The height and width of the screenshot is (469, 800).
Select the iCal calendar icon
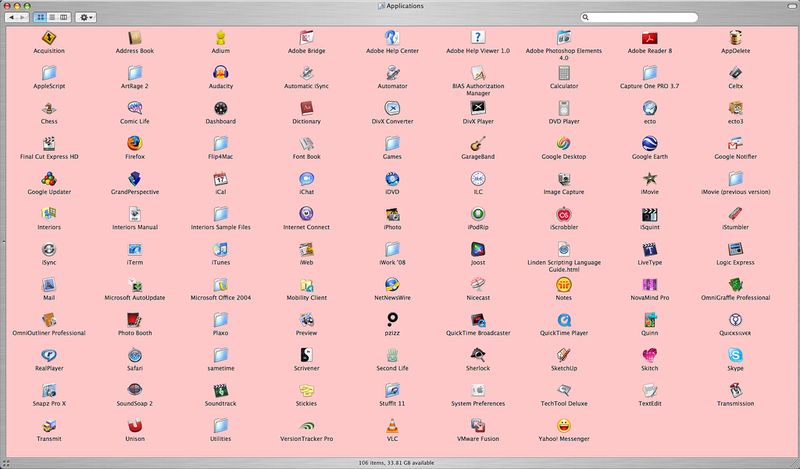click(220, 179)
